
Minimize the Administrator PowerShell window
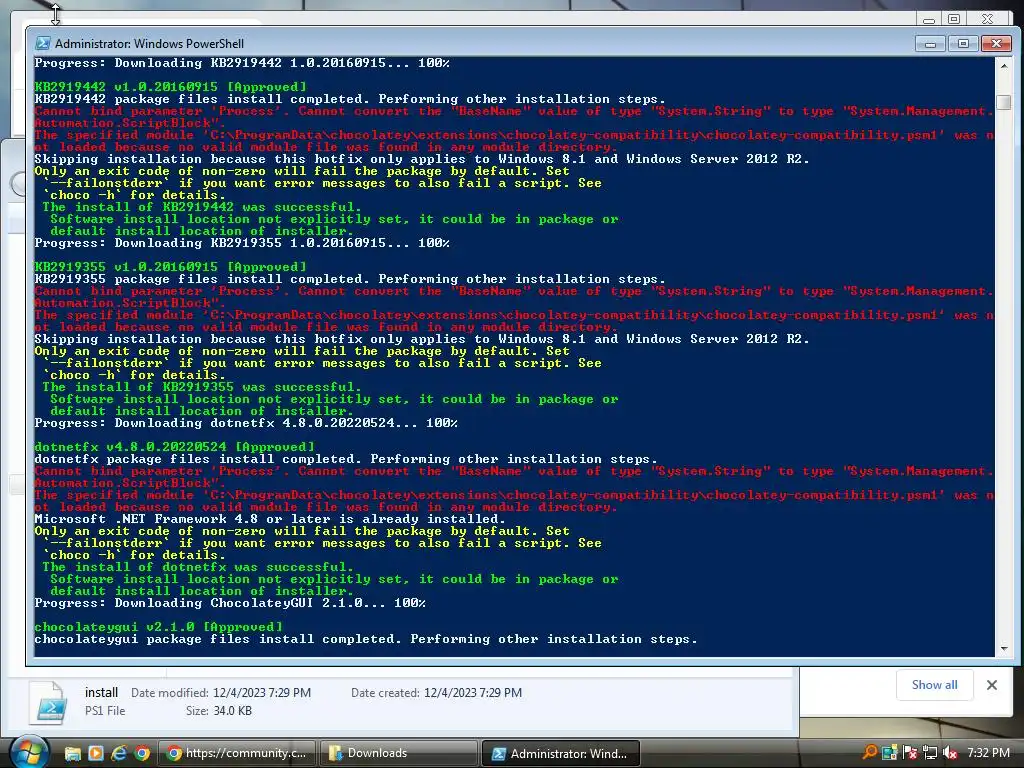pyautogui.click(x=930, y=44)
